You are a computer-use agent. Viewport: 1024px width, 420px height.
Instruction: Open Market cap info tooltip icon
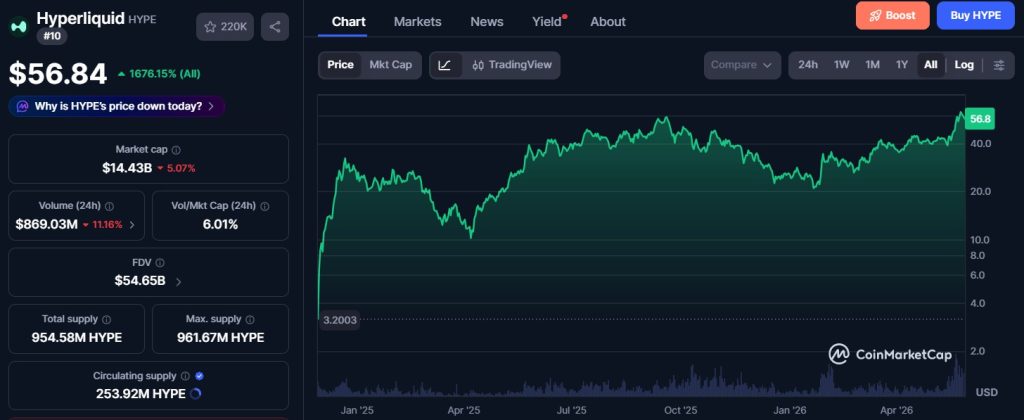176,150
